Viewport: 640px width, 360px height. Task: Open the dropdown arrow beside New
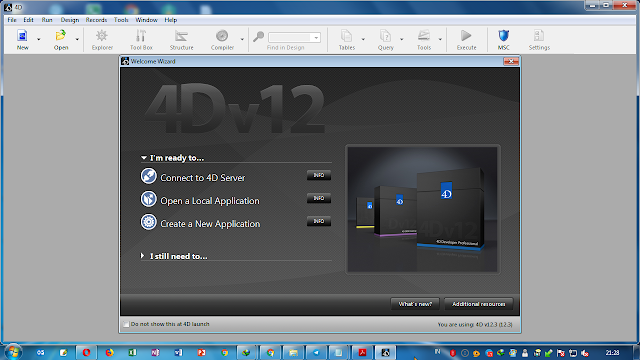[x=39, y=39]
